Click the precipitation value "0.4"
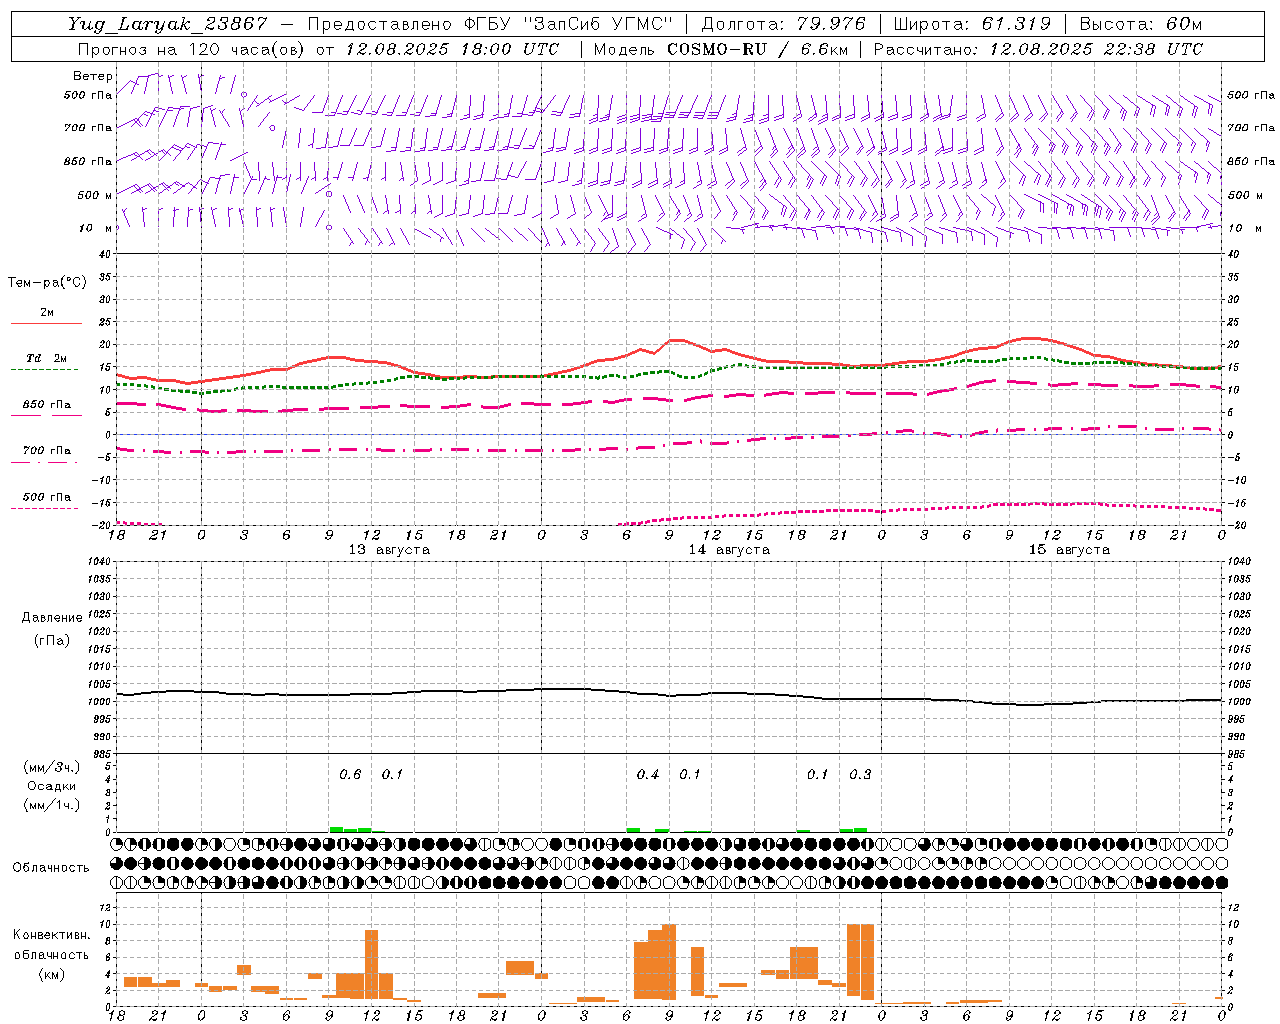Viewport: 1280px width, 1024px height. (x=648, y=774)
